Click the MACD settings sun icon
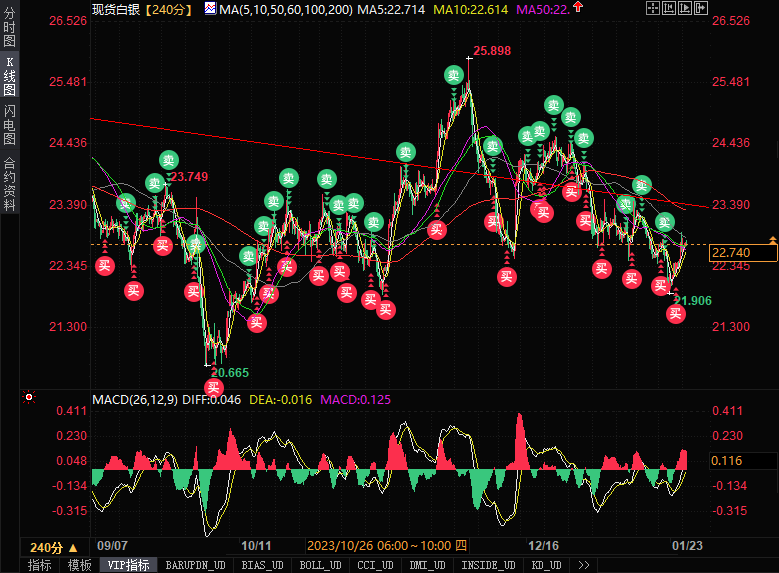Viewport: 779px width, 573px height. [29, 397]
